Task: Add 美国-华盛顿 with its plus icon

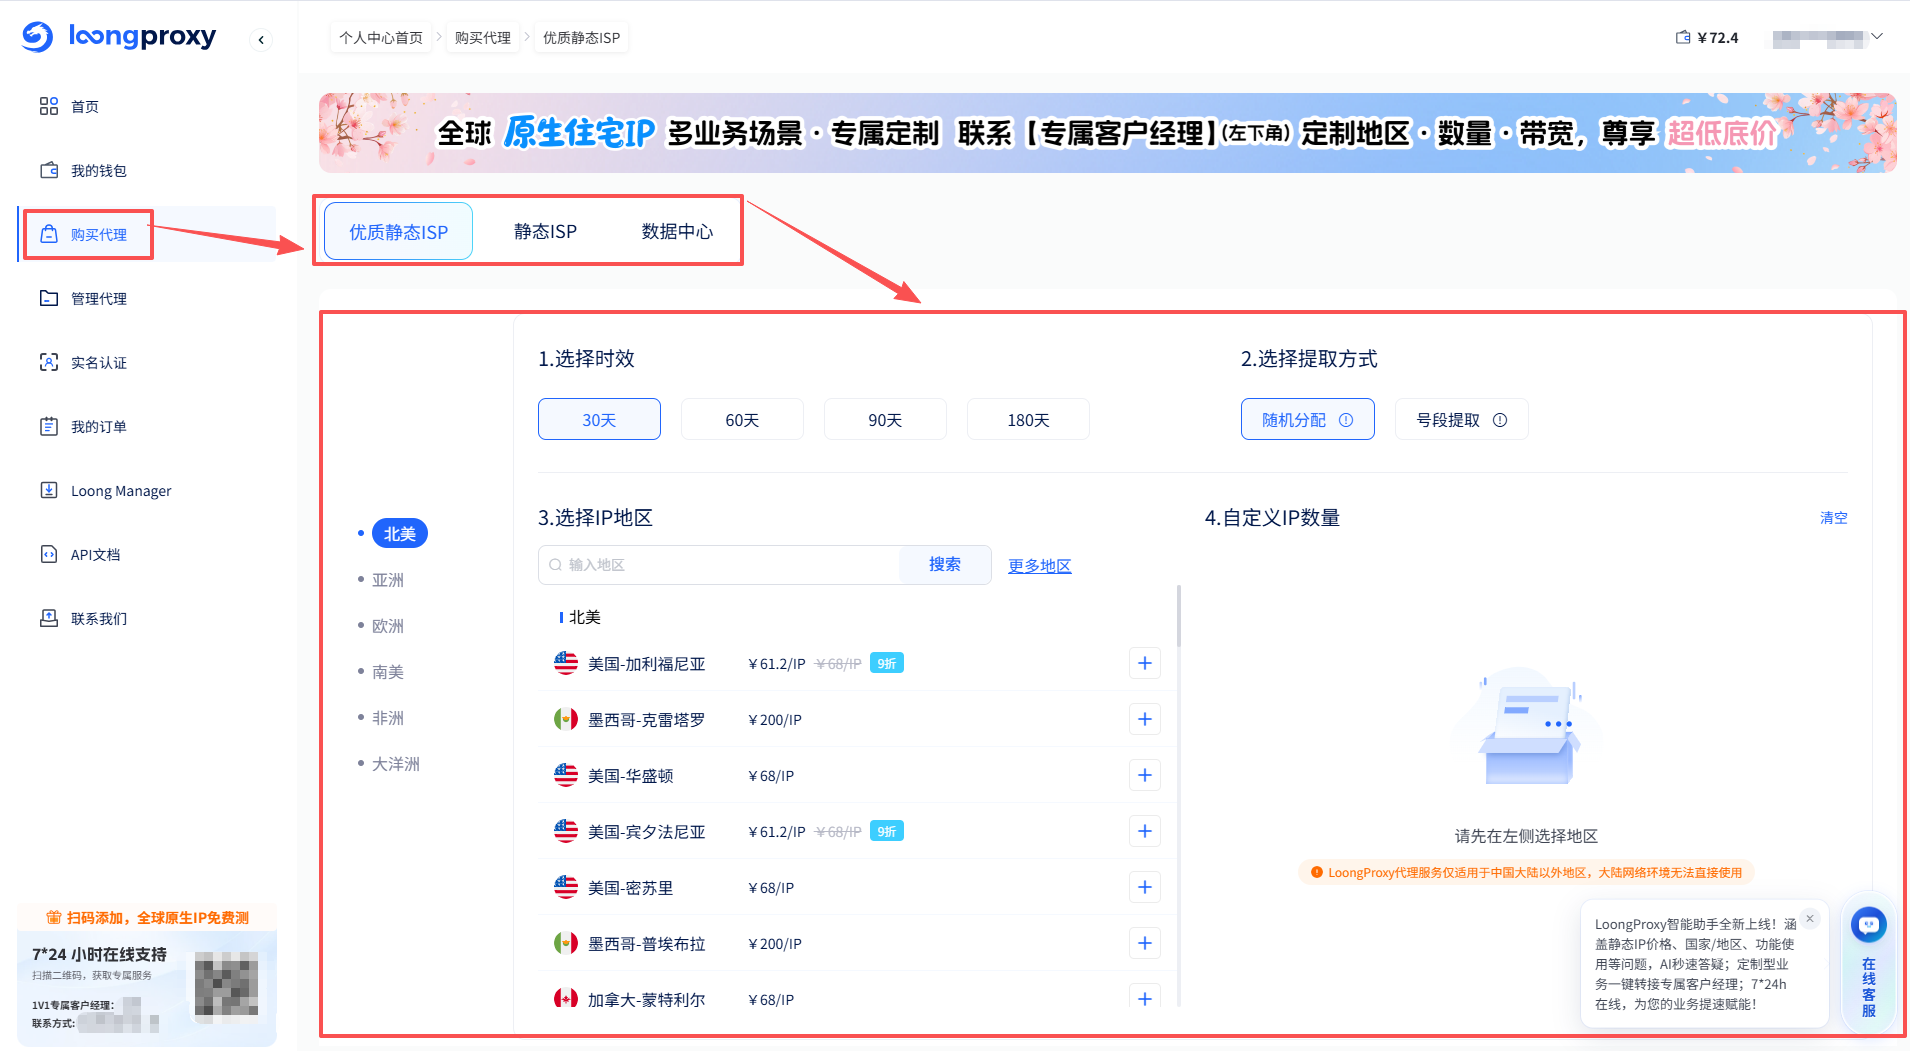Action: pyautogui.click(x=1144, y=775)
